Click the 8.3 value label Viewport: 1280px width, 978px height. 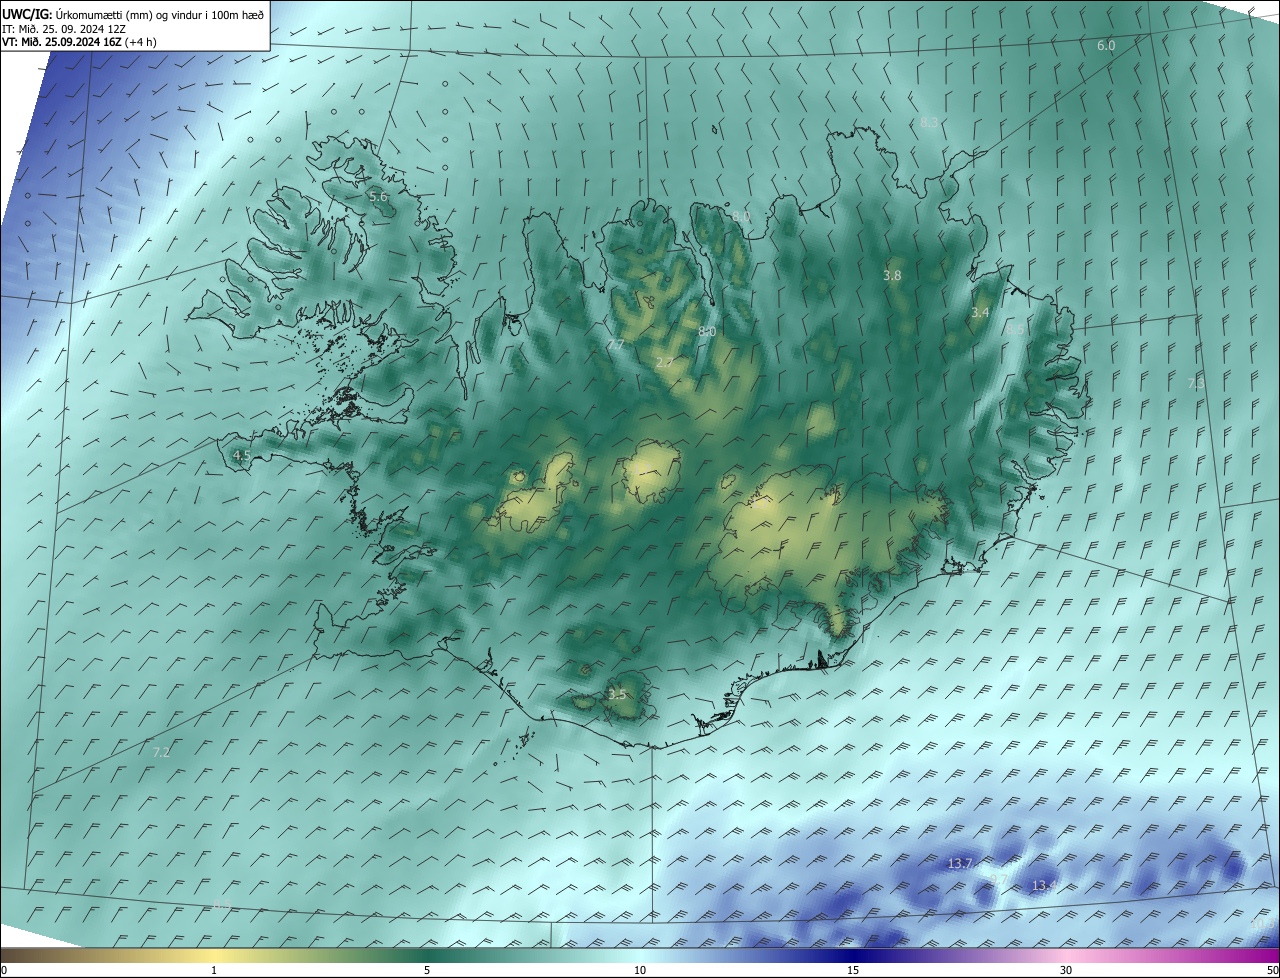point(930,122)
